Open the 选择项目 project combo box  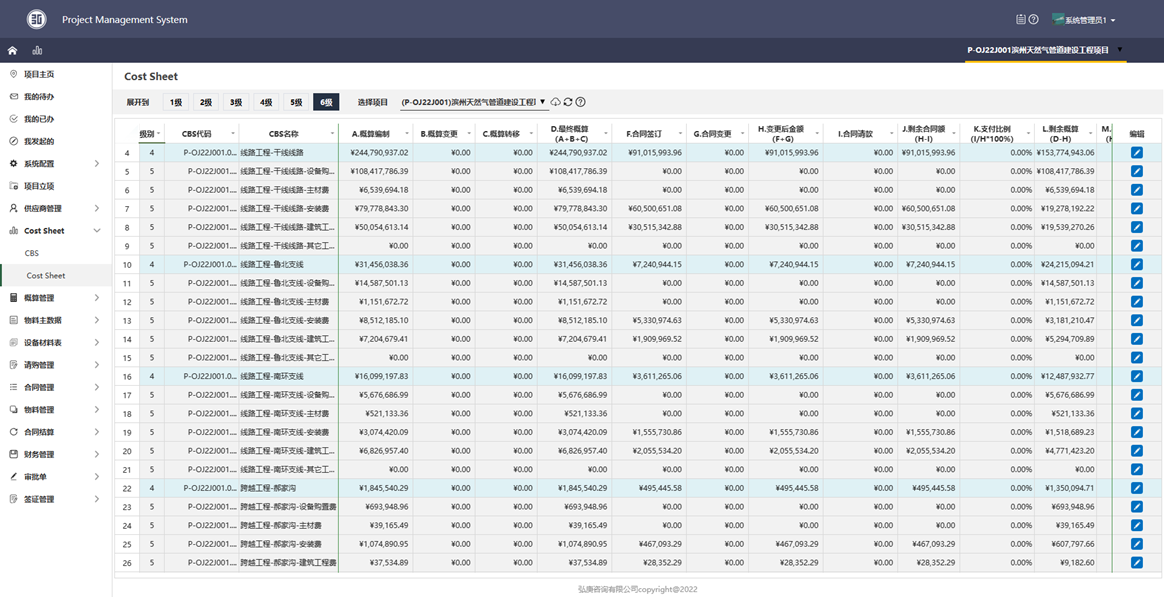coord(473,102)
